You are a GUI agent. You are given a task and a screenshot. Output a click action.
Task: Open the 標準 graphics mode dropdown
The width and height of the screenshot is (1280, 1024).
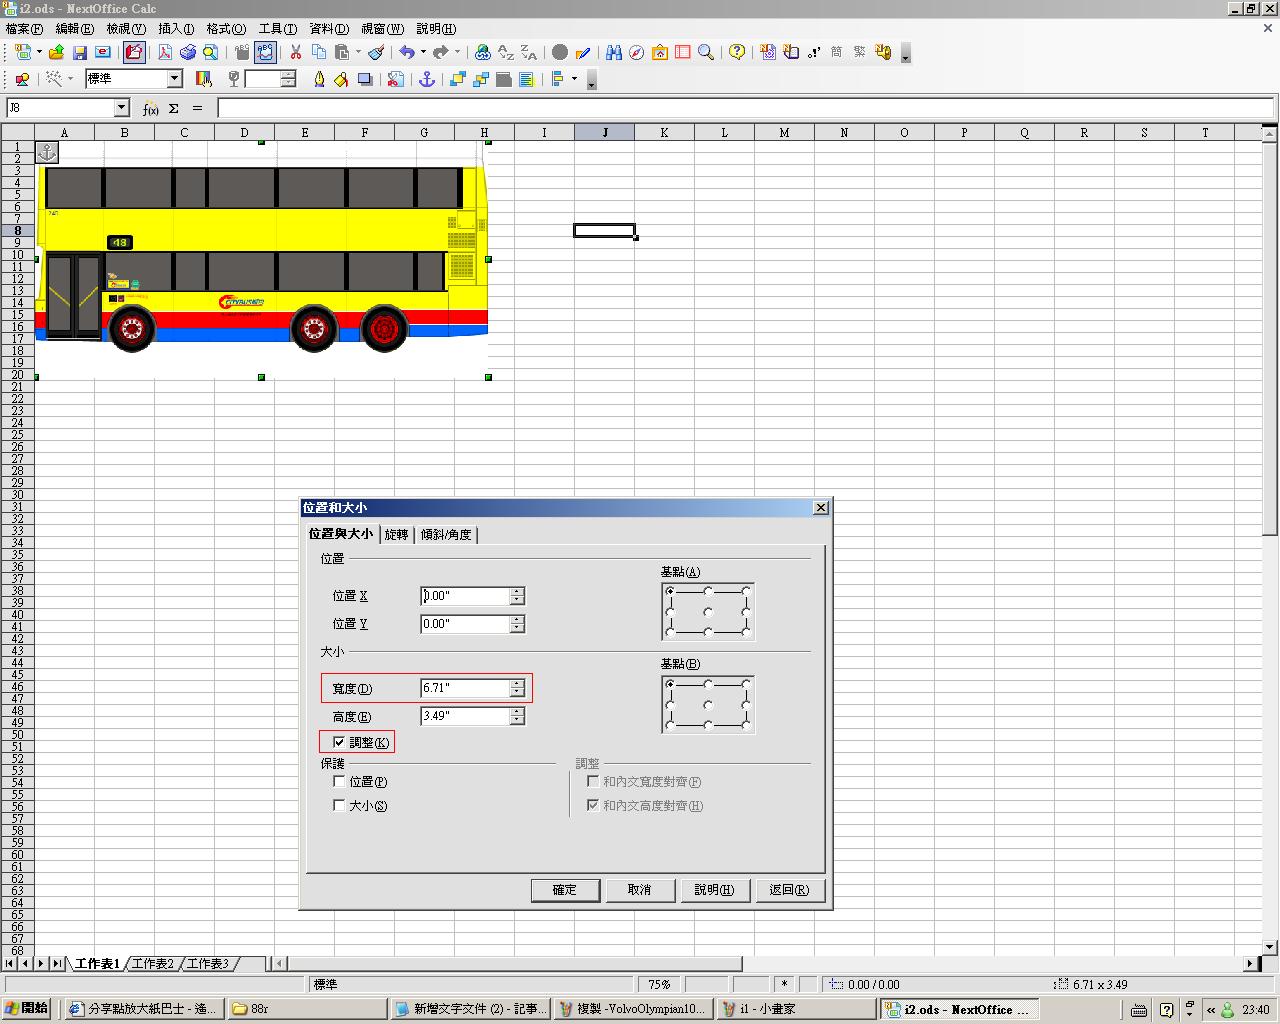174,79
